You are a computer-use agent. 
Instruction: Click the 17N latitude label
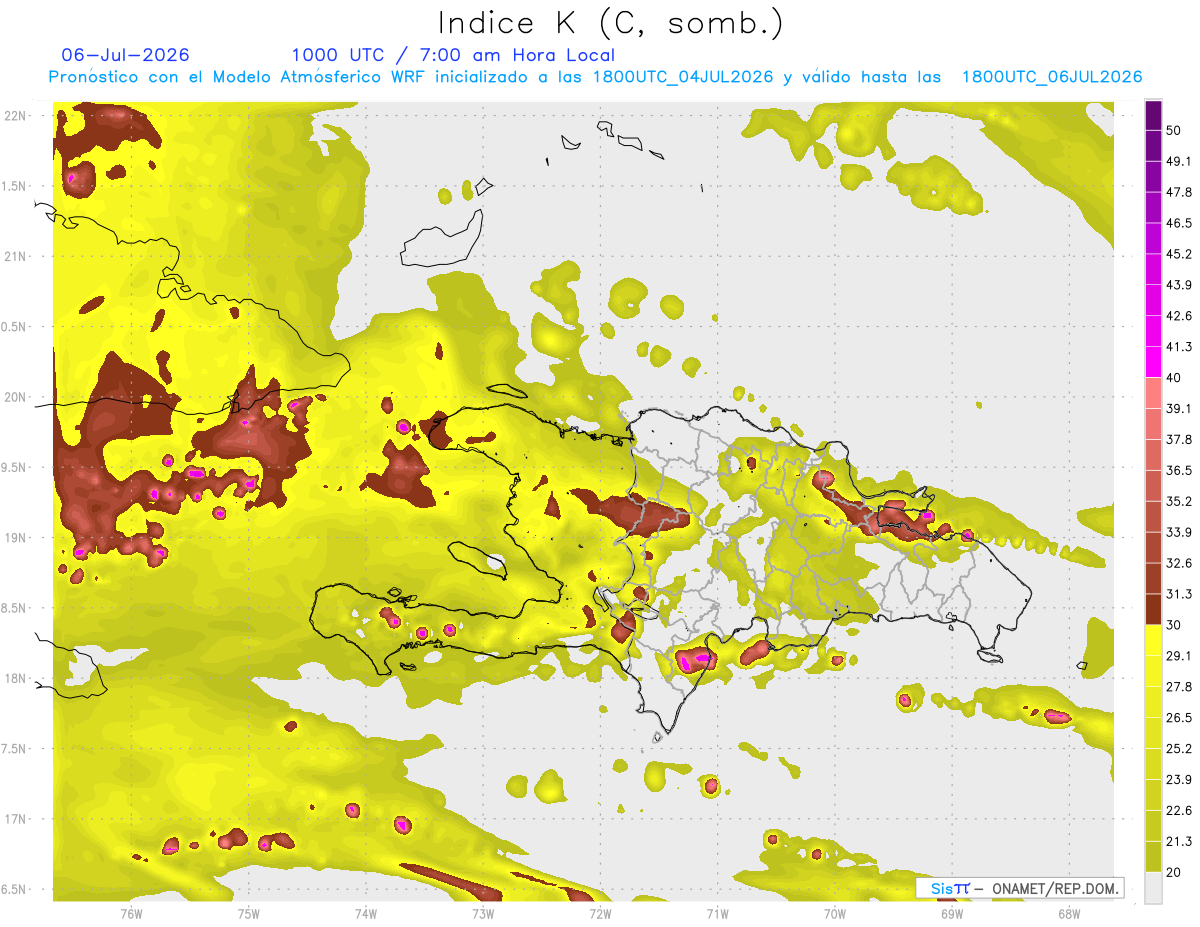[x=16, y=819]
